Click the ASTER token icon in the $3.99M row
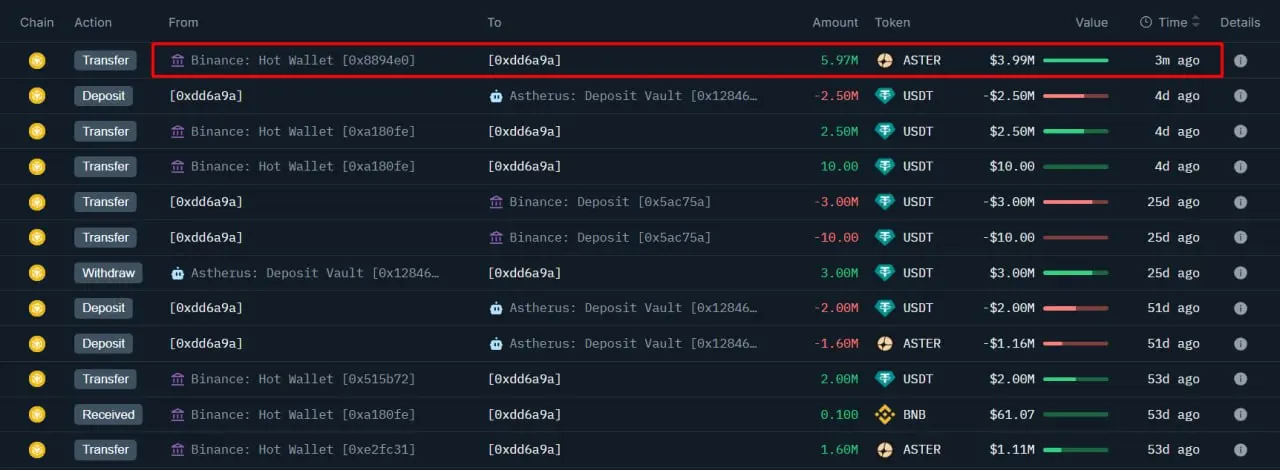Viewport: 1280px width, 470px height. [885, 60]
